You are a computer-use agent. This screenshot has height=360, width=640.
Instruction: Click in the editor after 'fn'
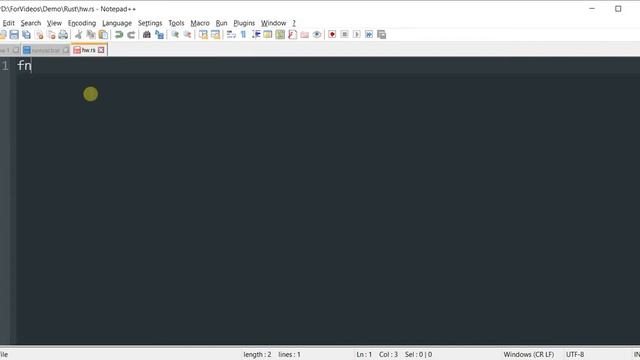point(32,65)
